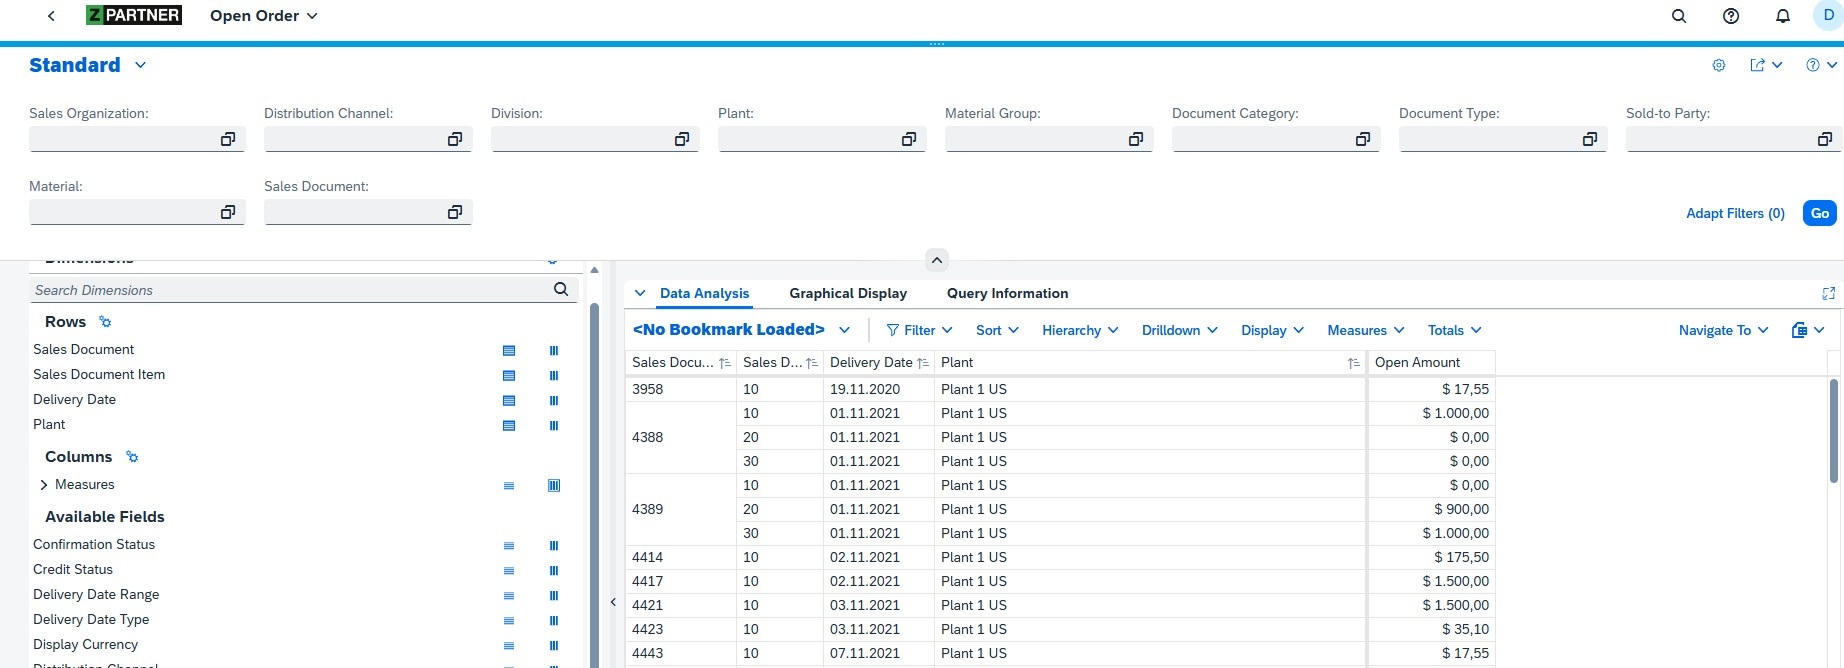
Task: Click the help question mark icon in header
Action: 1731,16
